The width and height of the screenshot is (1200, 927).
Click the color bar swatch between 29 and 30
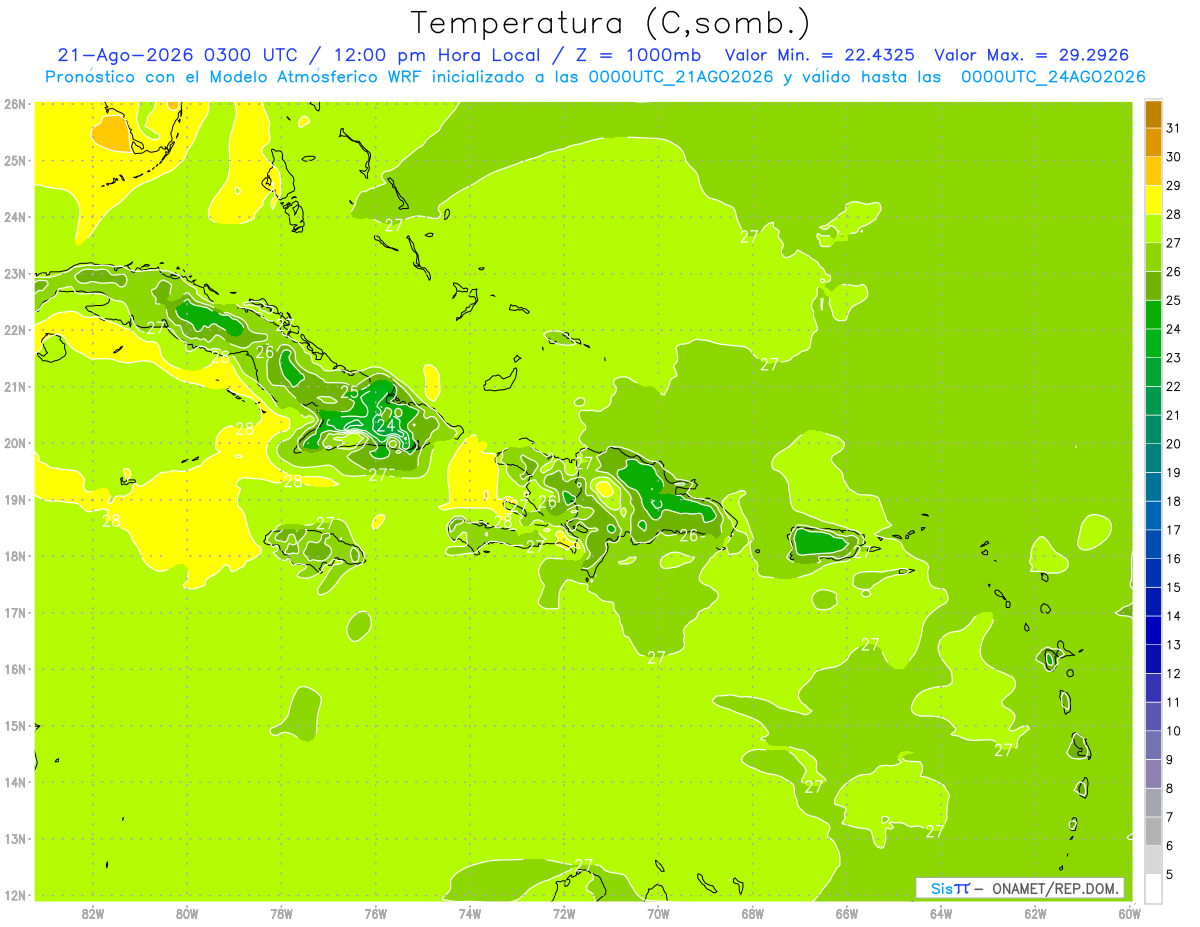click(x=1153, y=172)
